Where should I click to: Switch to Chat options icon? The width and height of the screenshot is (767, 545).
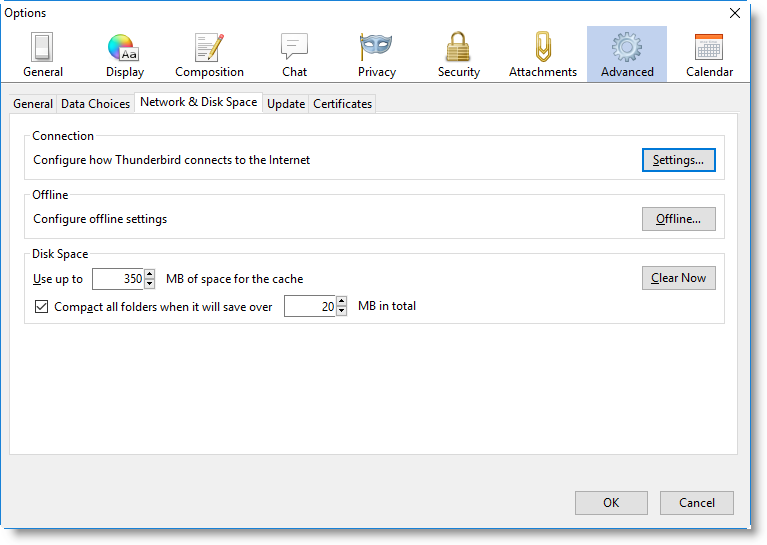294,48
